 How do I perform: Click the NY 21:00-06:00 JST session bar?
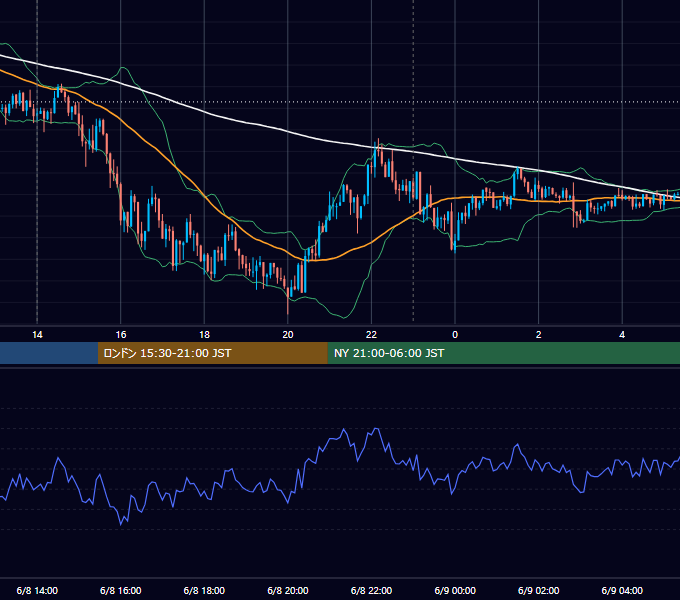click(x=503, y=353)
